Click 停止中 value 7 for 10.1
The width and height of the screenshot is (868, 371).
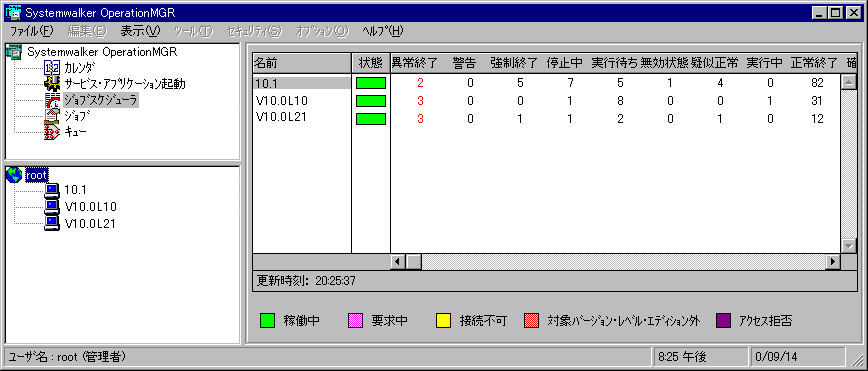[x=570, y=84]
